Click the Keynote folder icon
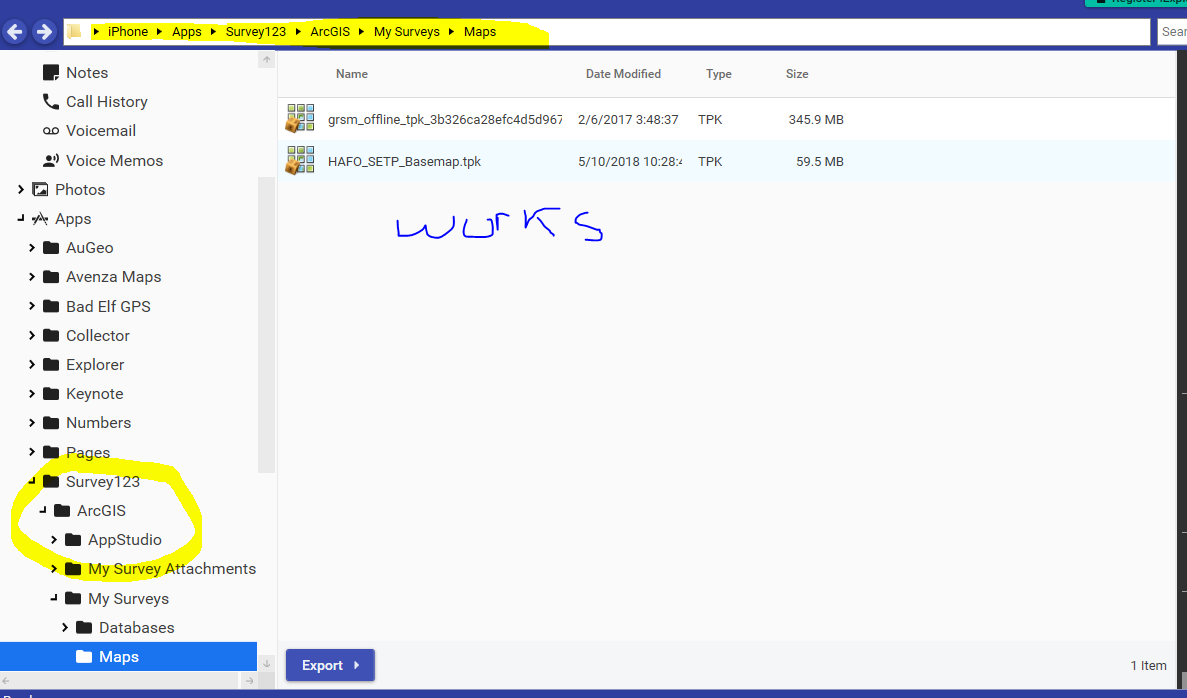This screenshot has height=698, width=1187. [51, 394]
